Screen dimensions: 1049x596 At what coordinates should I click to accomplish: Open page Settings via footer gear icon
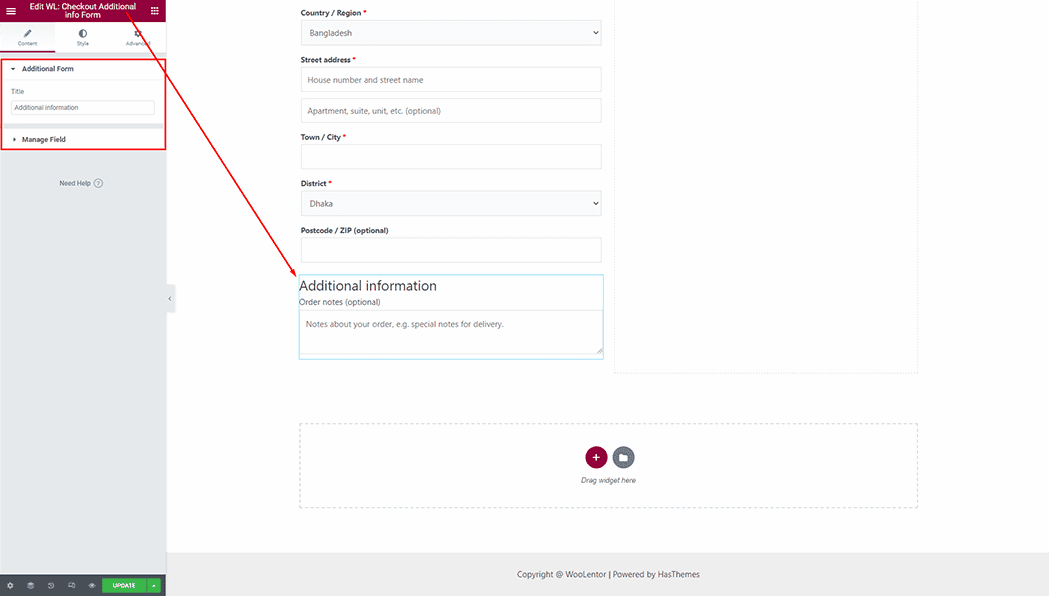(10, 585)
